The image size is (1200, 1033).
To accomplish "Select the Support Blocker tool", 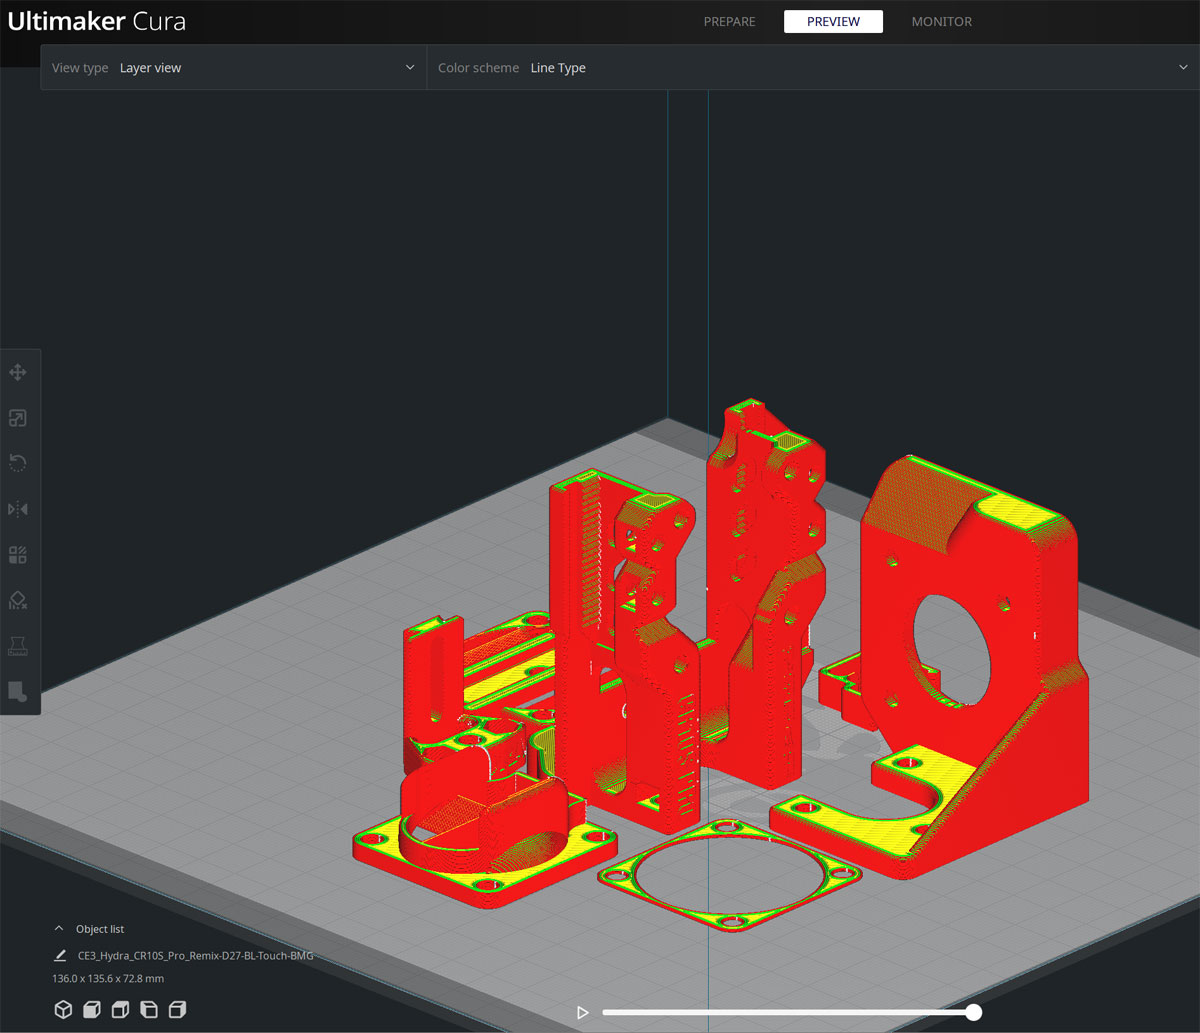I will 17,600.
